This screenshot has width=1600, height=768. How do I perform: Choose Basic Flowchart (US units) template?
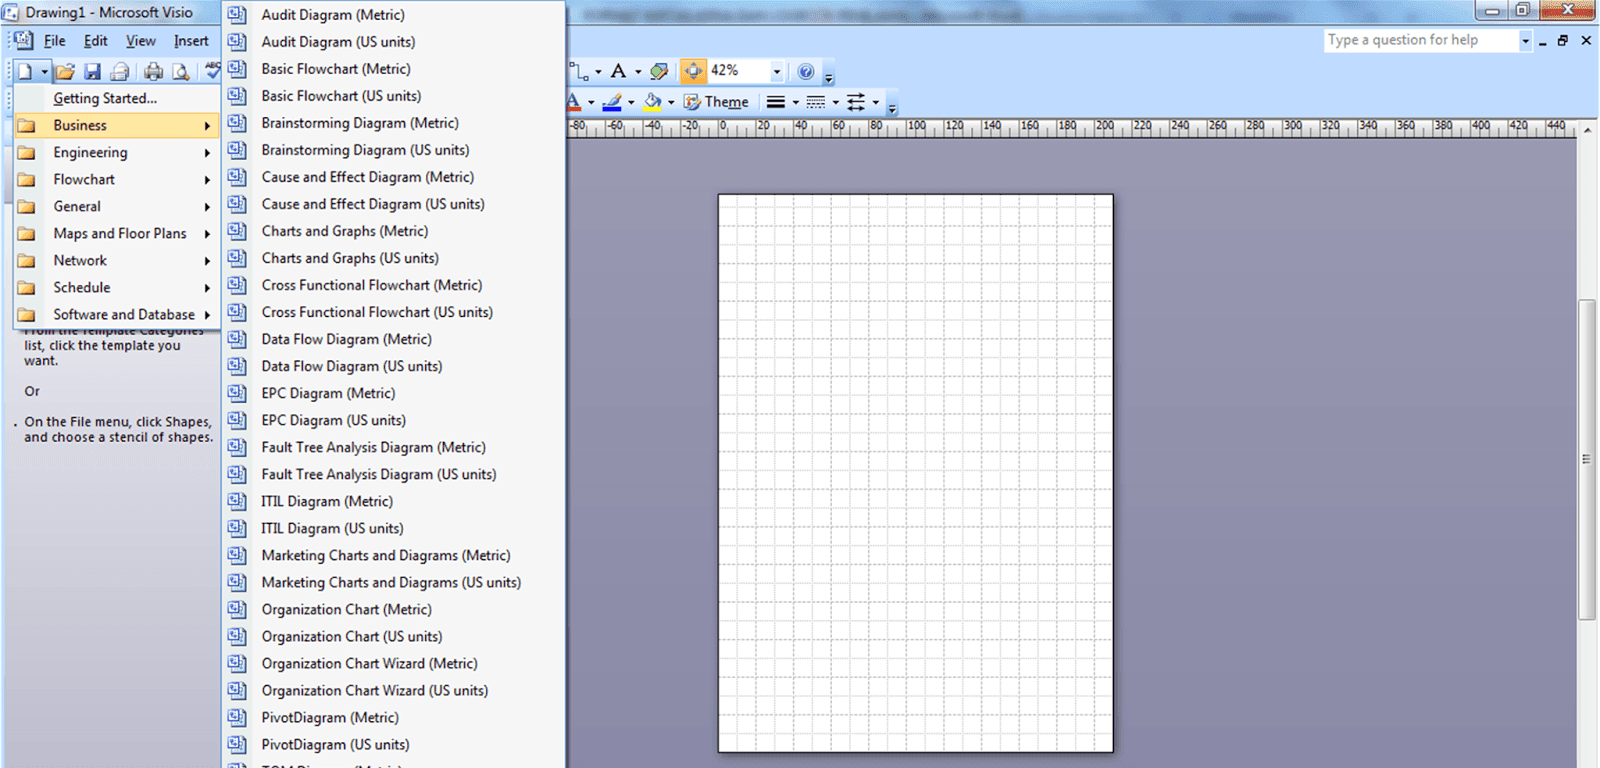click(393, 96)
